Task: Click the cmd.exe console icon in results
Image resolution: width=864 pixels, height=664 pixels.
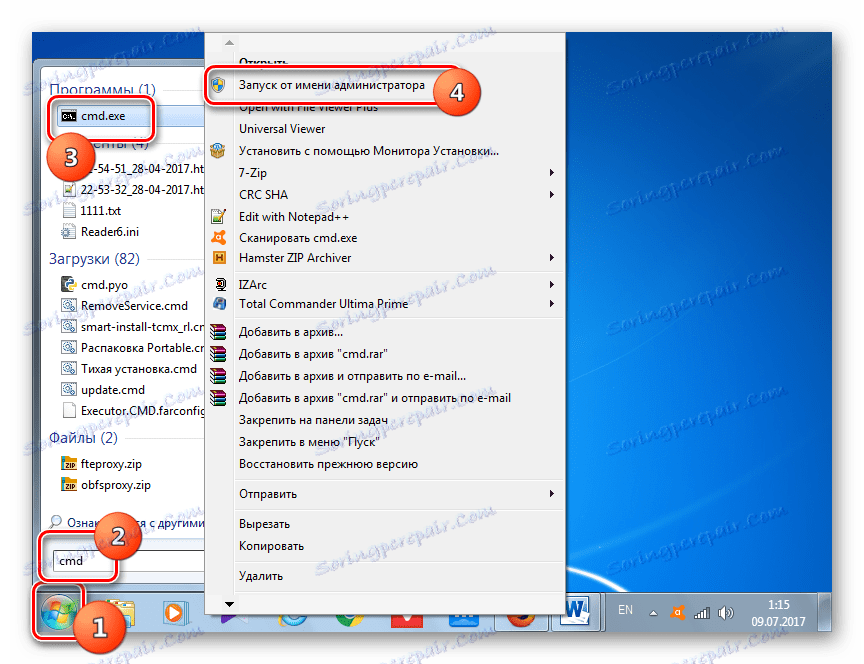Action: (x=69, y=116)
